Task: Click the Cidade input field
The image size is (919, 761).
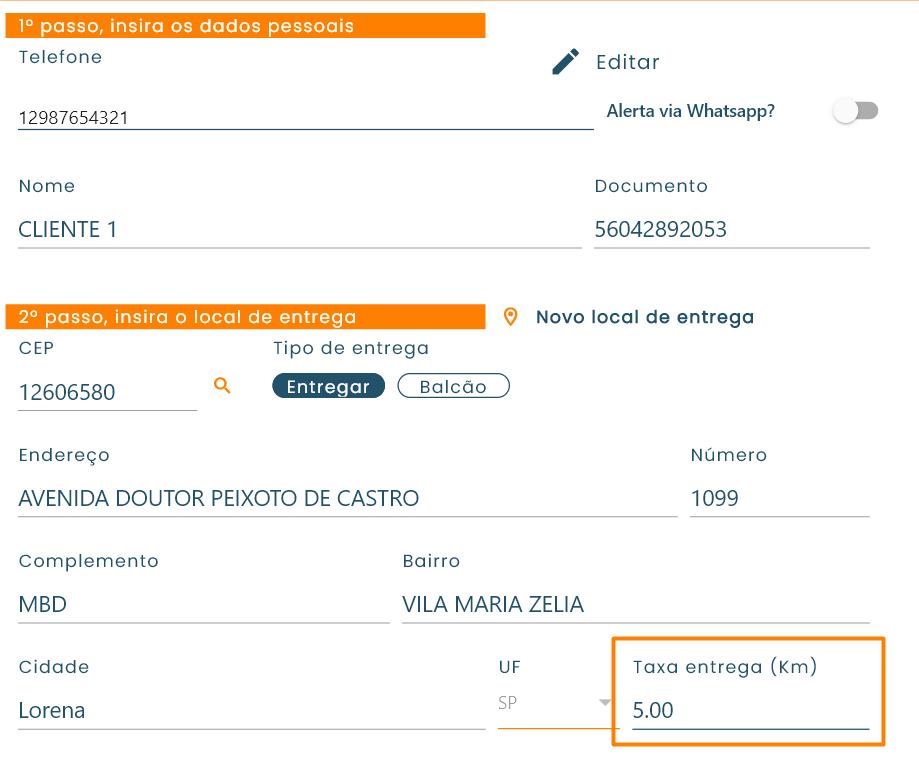Action: pyautogui.click(x=251, y=711)
